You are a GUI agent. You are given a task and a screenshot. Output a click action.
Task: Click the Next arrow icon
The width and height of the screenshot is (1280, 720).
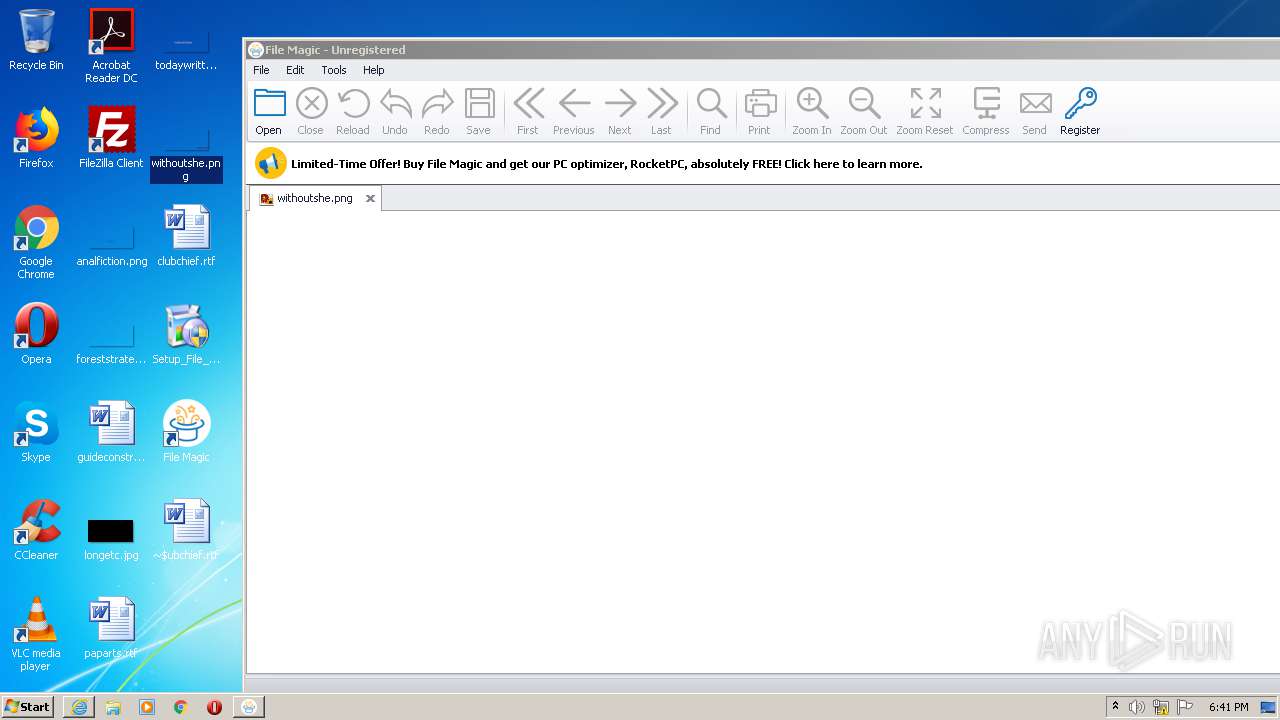[620, 103]
